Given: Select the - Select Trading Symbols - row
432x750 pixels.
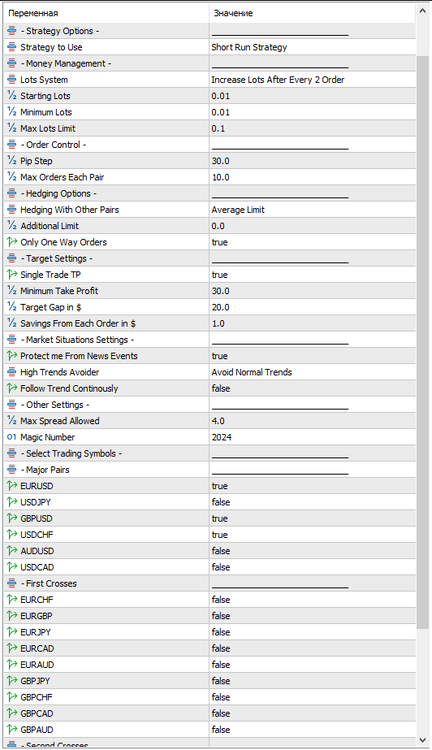Looking at the screenshot, I should (x=210, y=454).
